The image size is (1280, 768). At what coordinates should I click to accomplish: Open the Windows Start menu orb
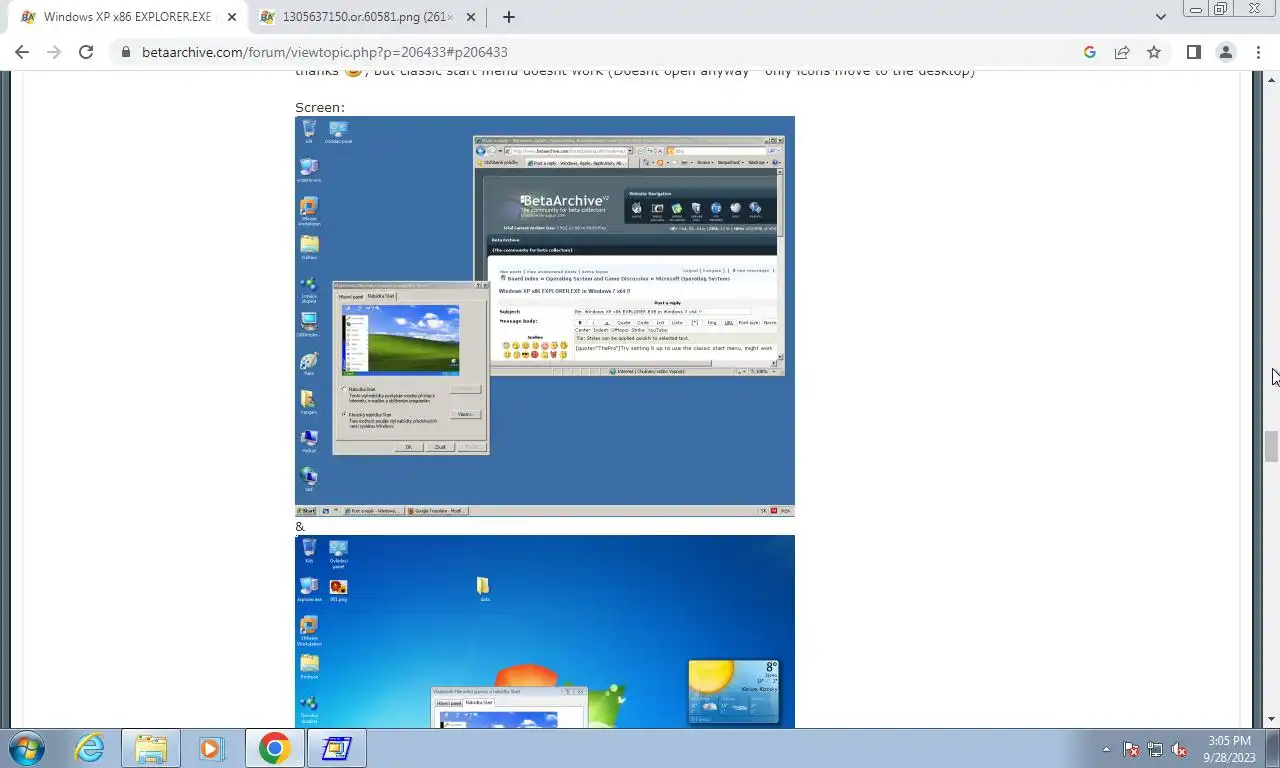tap(25, 748)
